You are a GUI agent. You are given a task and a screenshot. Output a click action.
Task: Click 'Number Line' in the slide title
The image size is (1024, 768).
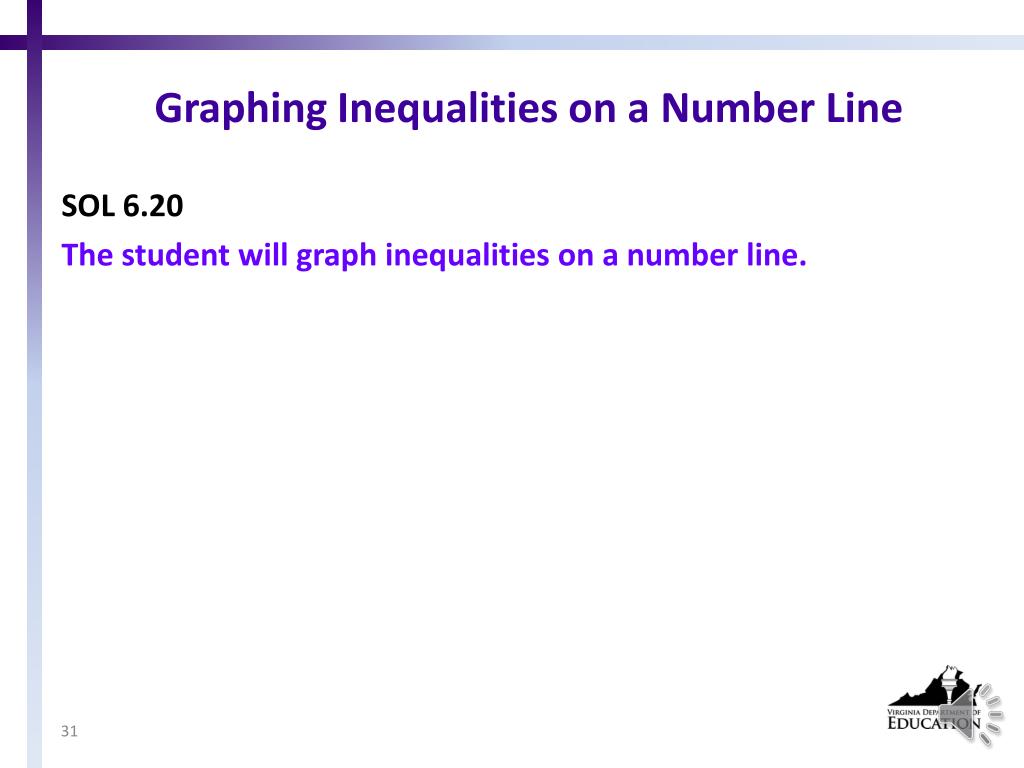click(782, 108)
